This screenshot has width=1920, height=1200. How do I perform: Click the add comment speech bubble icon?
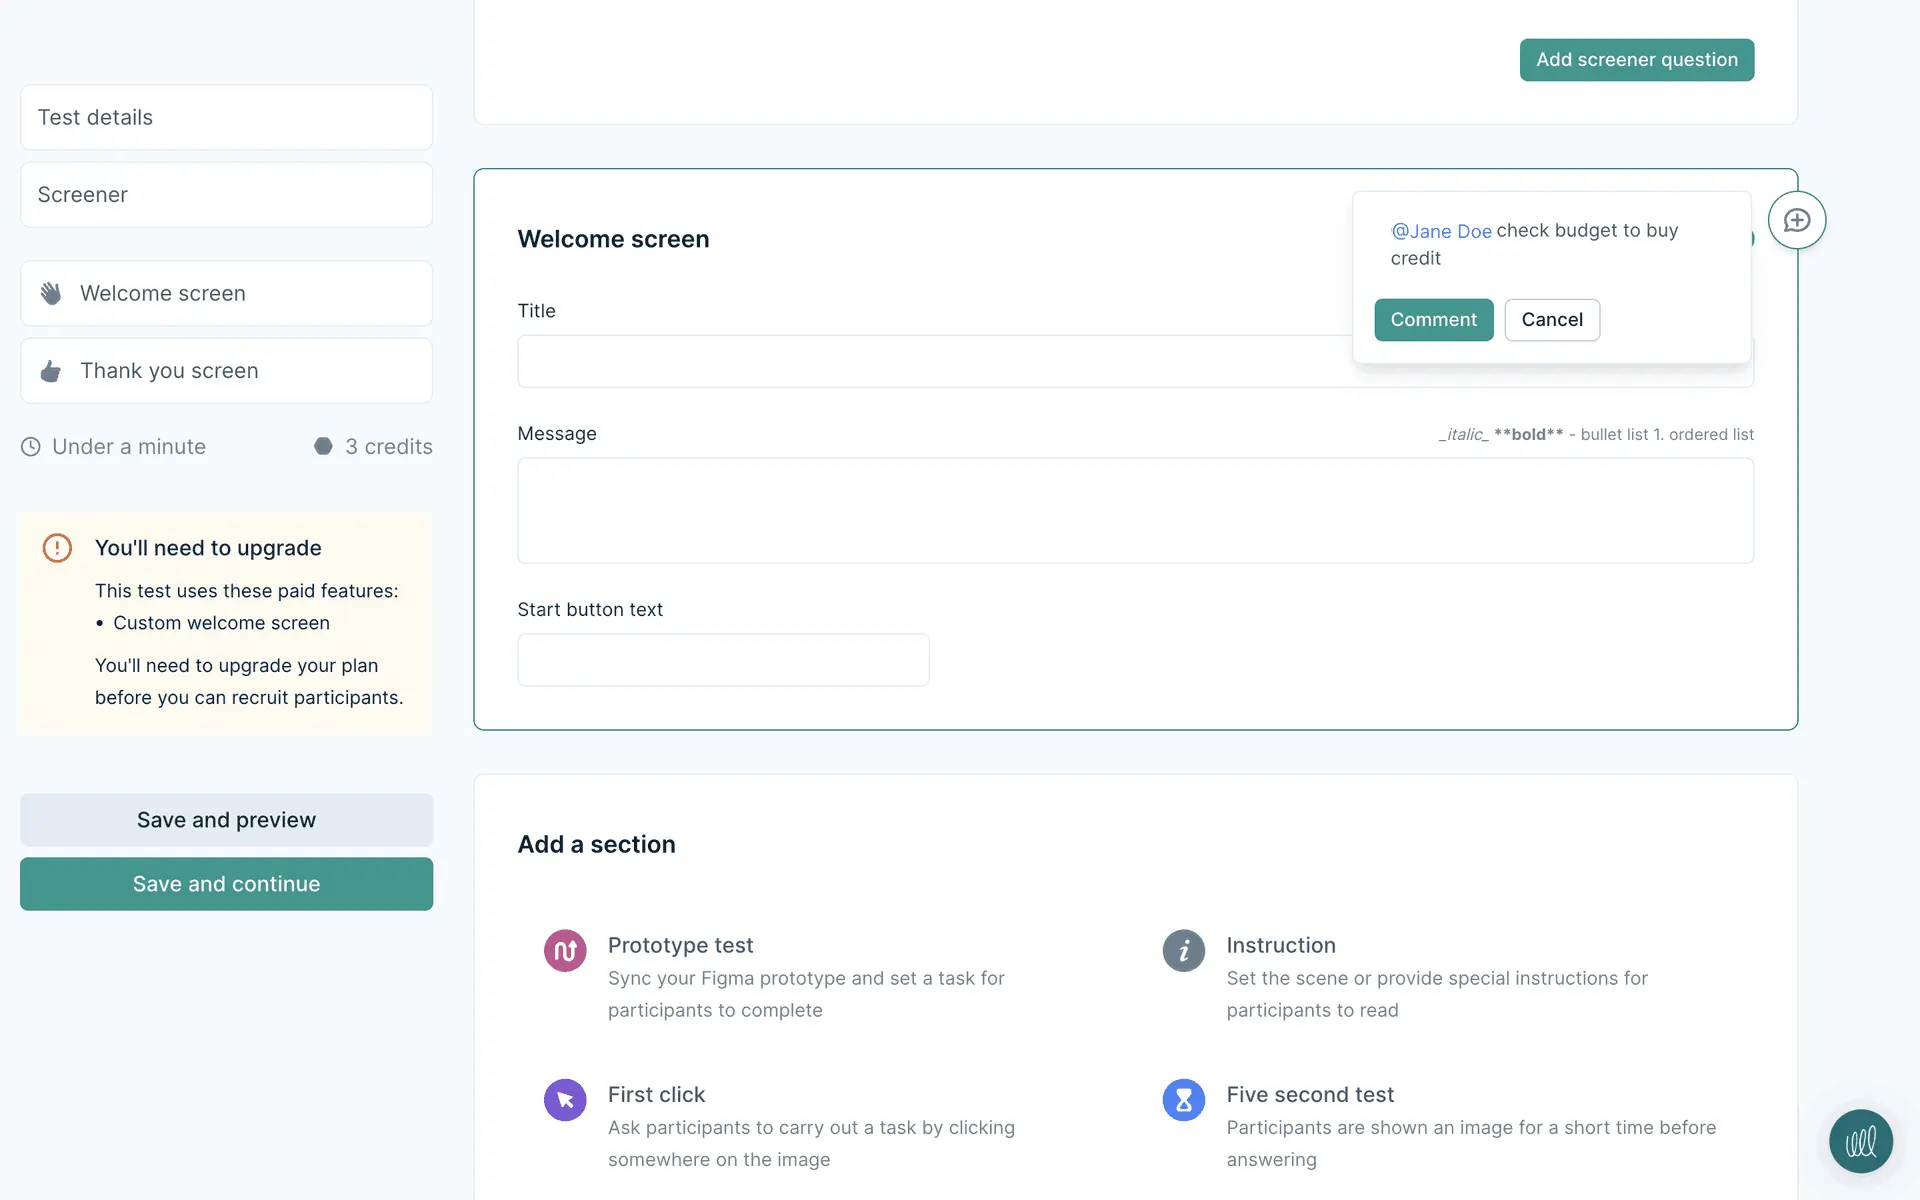click(1796, 220)
